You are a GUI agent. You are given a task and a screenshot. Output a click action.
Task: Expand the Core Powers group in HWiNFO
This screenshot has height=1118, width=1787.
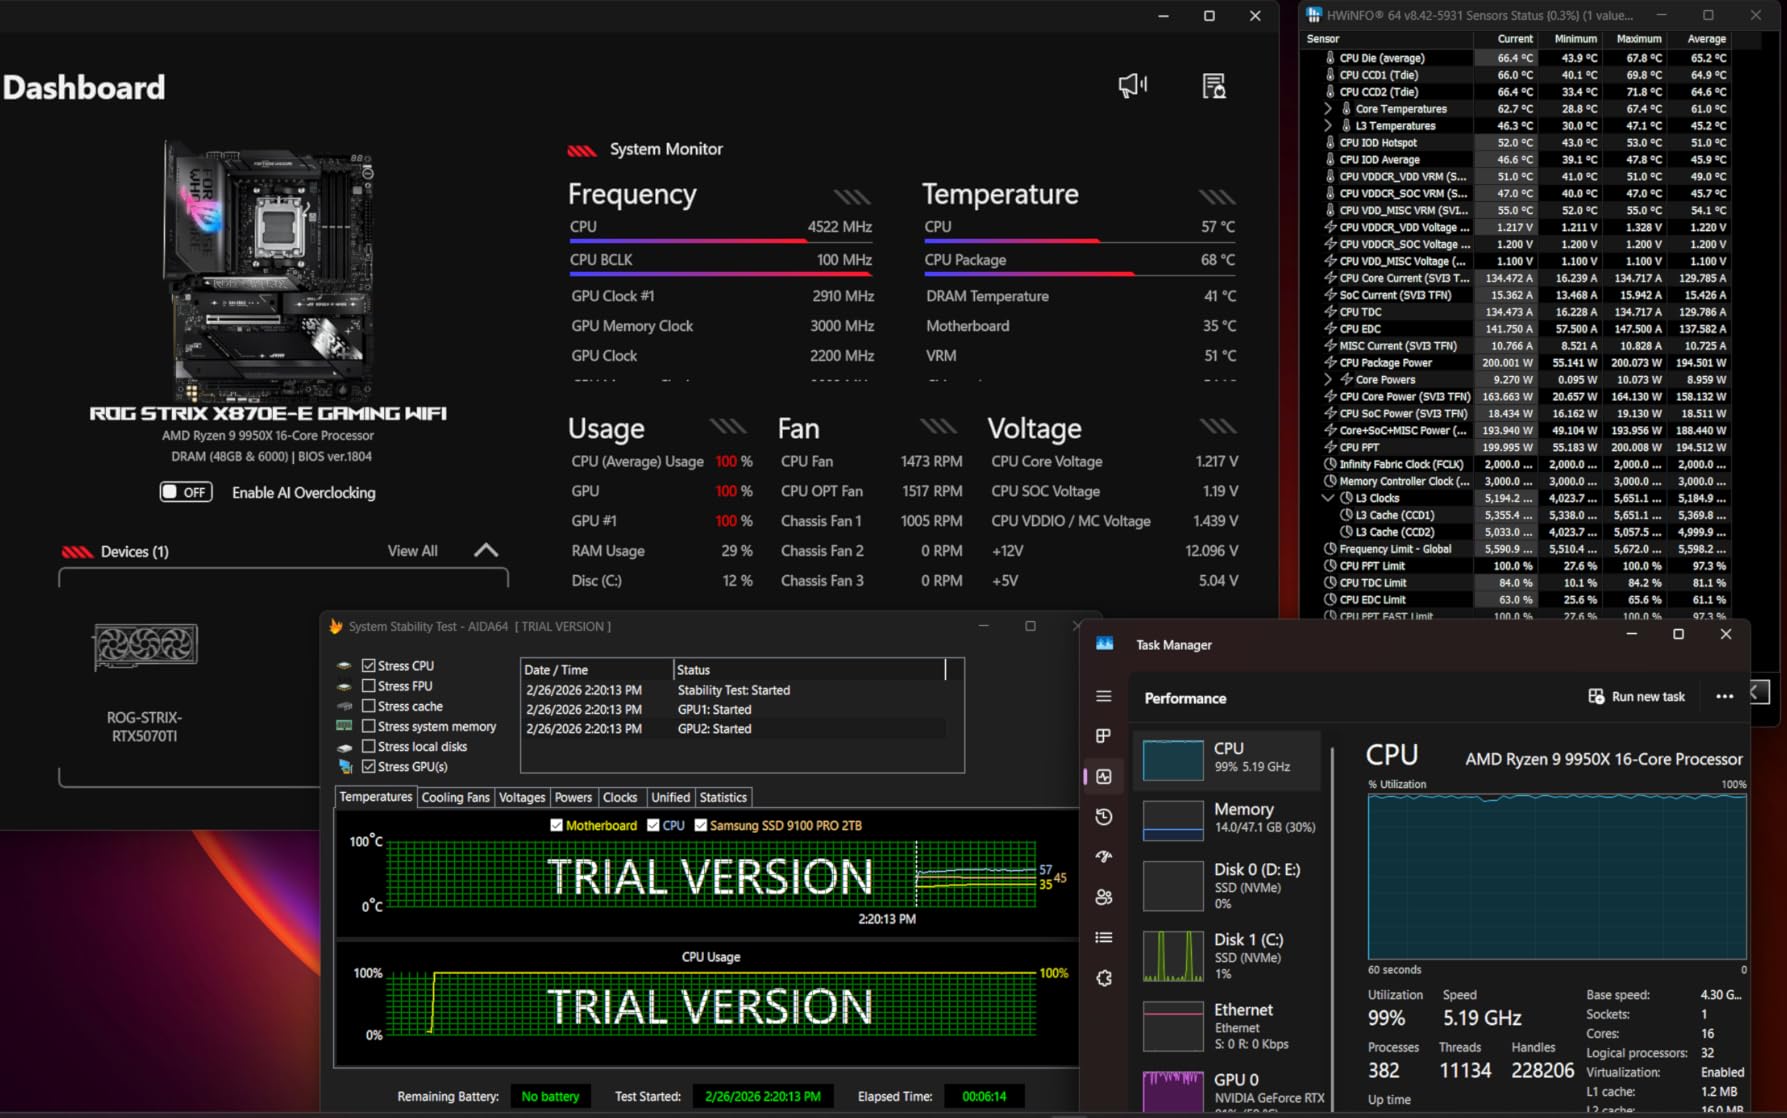click(x=1328, y=380)
